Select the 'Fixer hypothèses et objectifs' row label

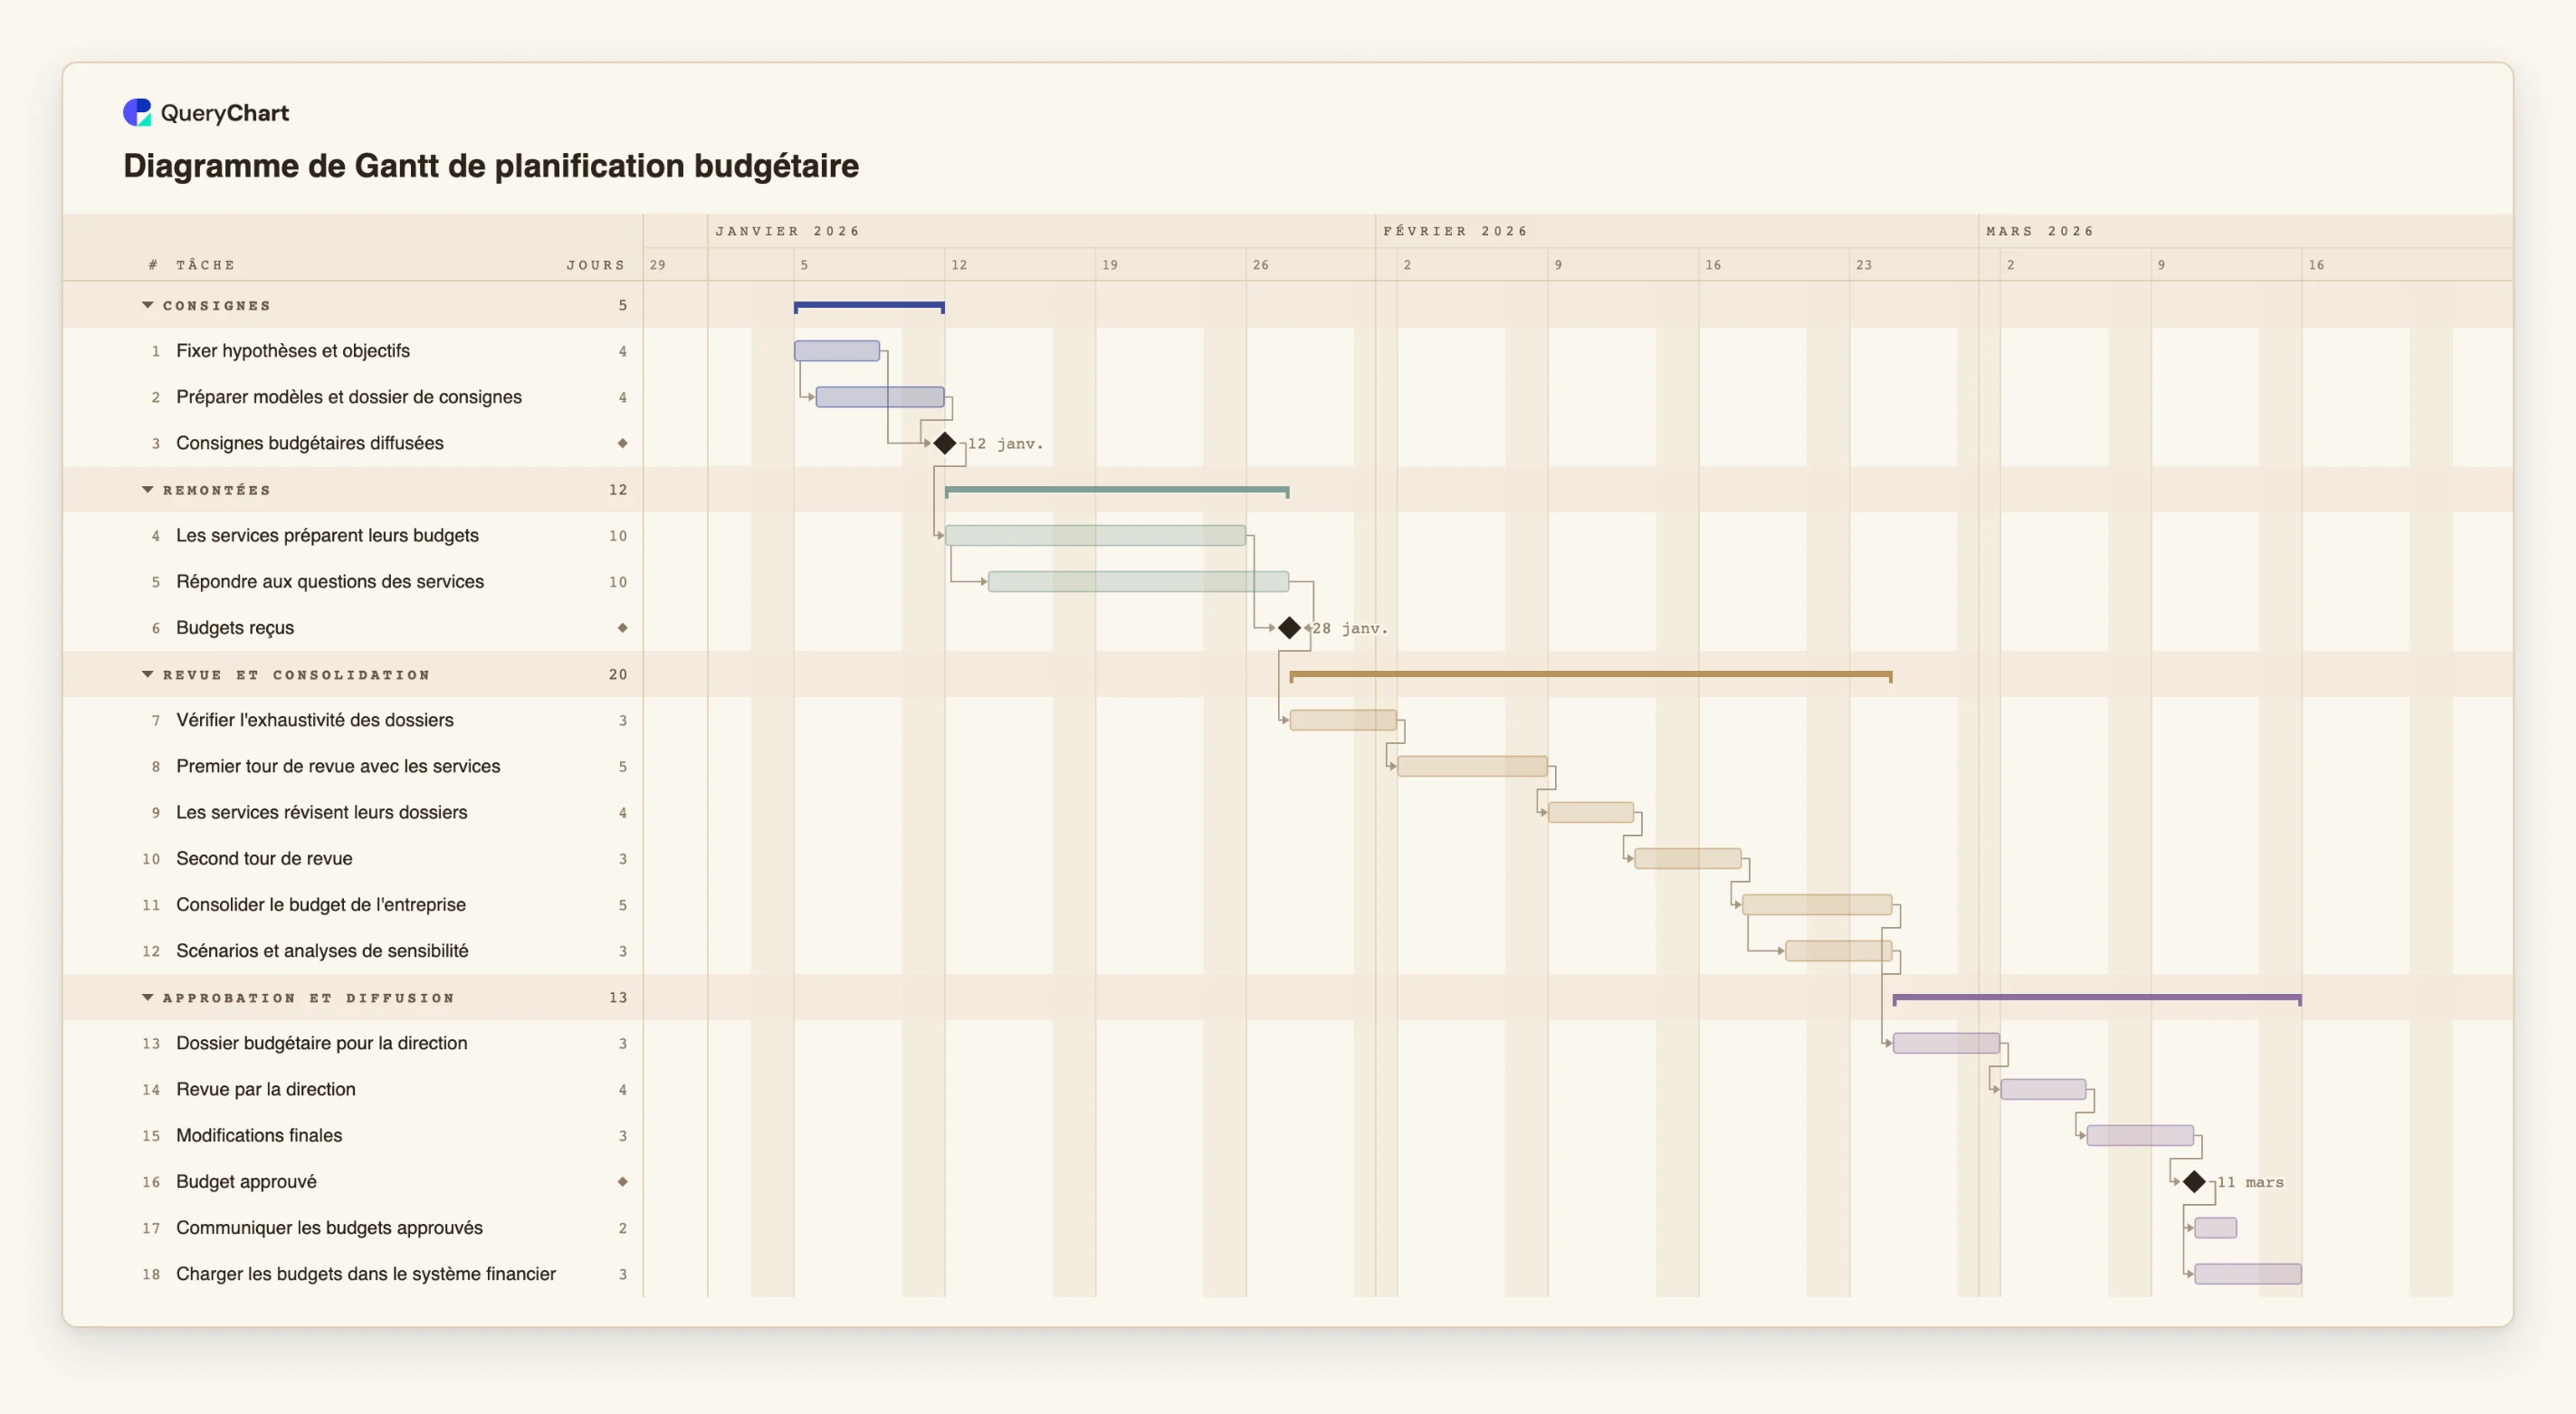(x=293, y=351)
